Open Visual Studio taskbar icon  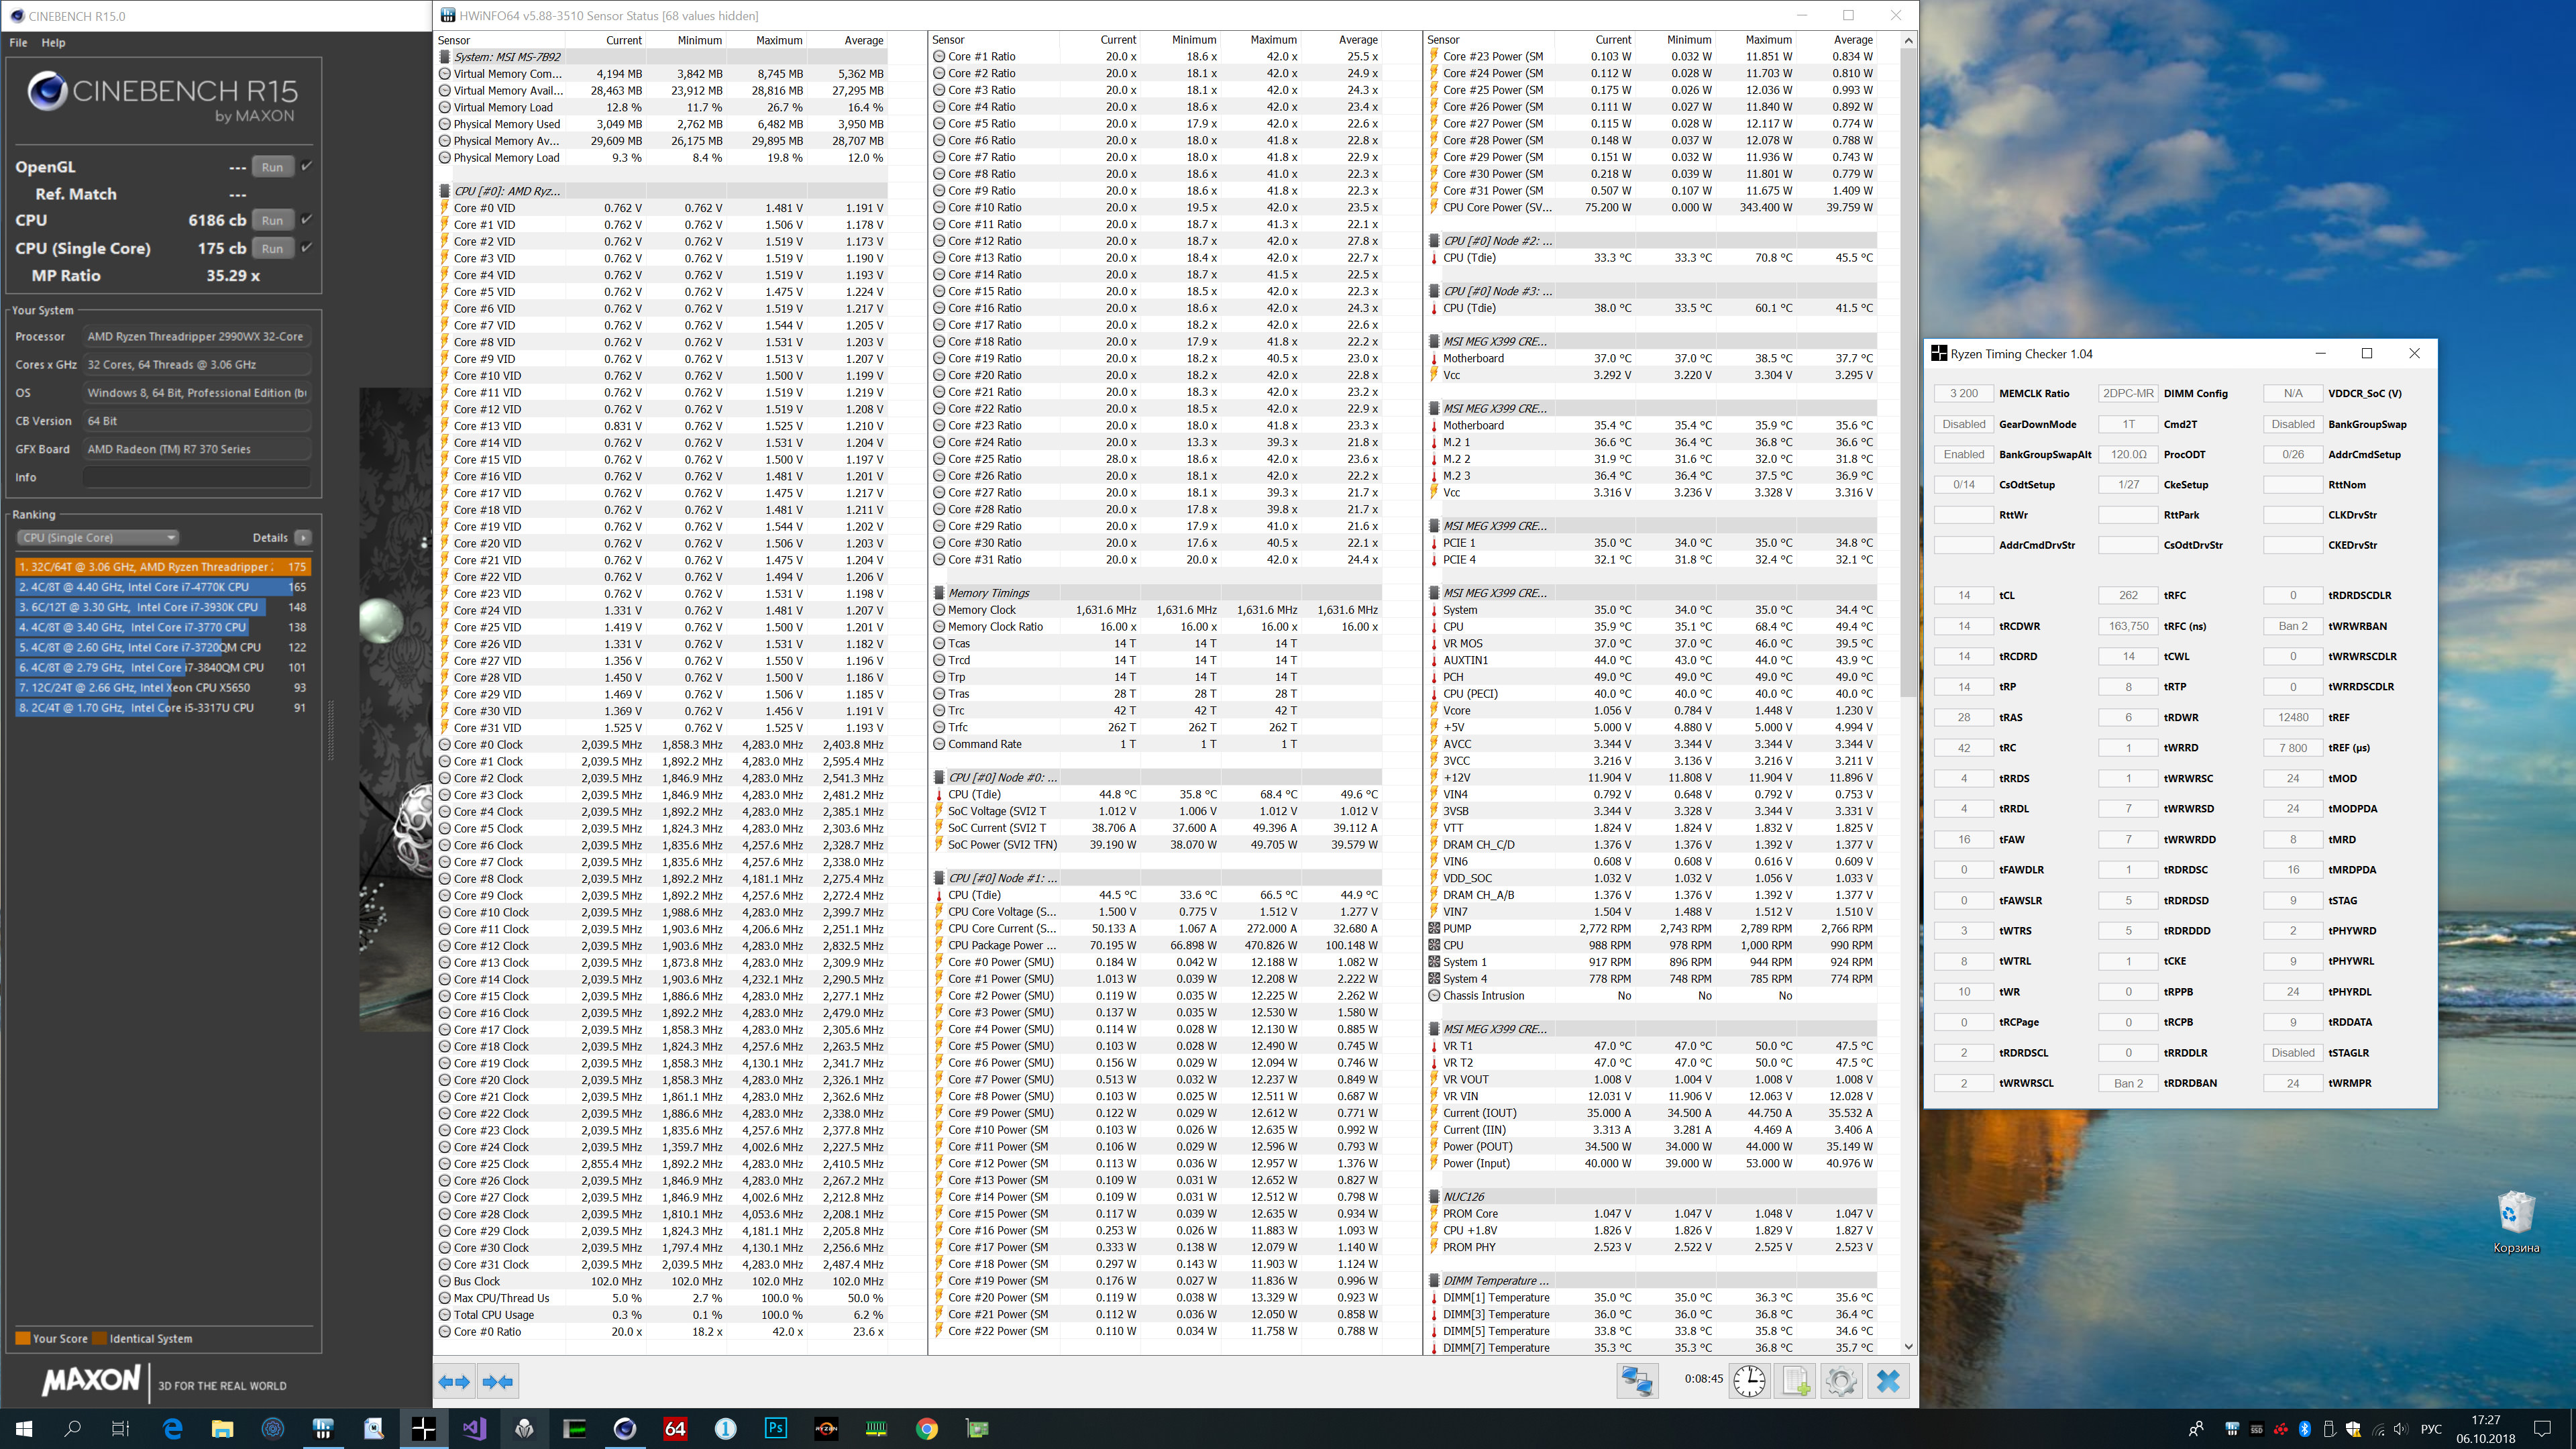474,1429
